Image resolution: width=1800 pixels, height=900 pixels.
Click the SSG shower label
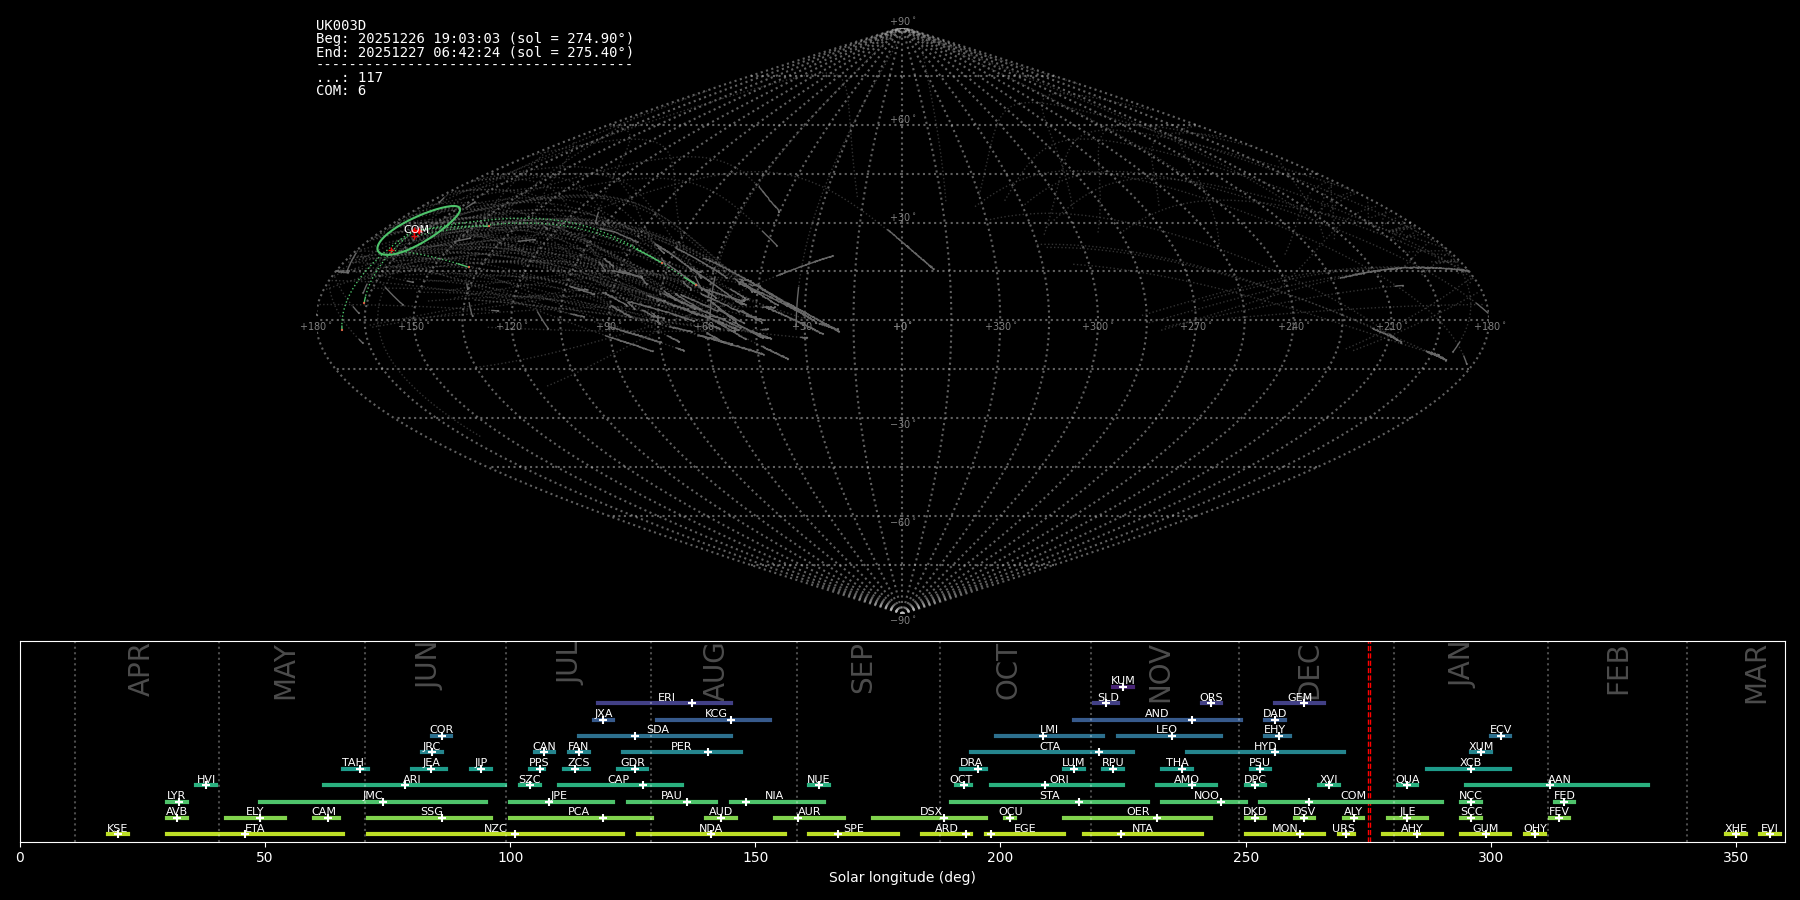click(x=431, y=812)
